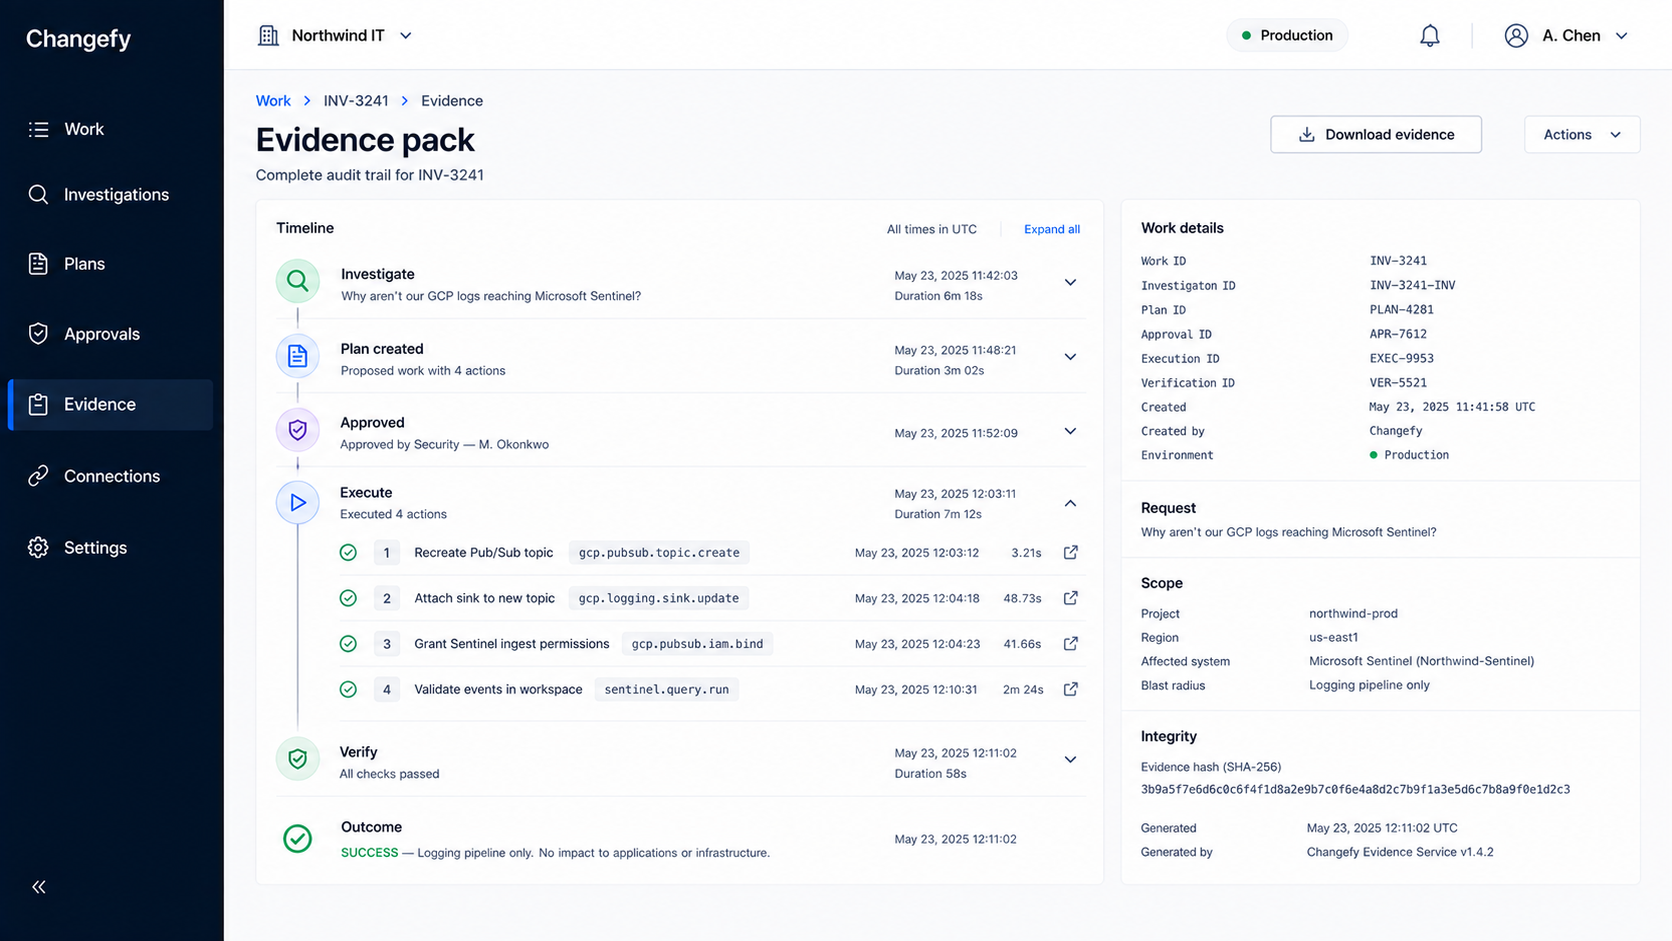
Task: Click Investigation ID value INV-3241-INV
Action: [1412, 285]
